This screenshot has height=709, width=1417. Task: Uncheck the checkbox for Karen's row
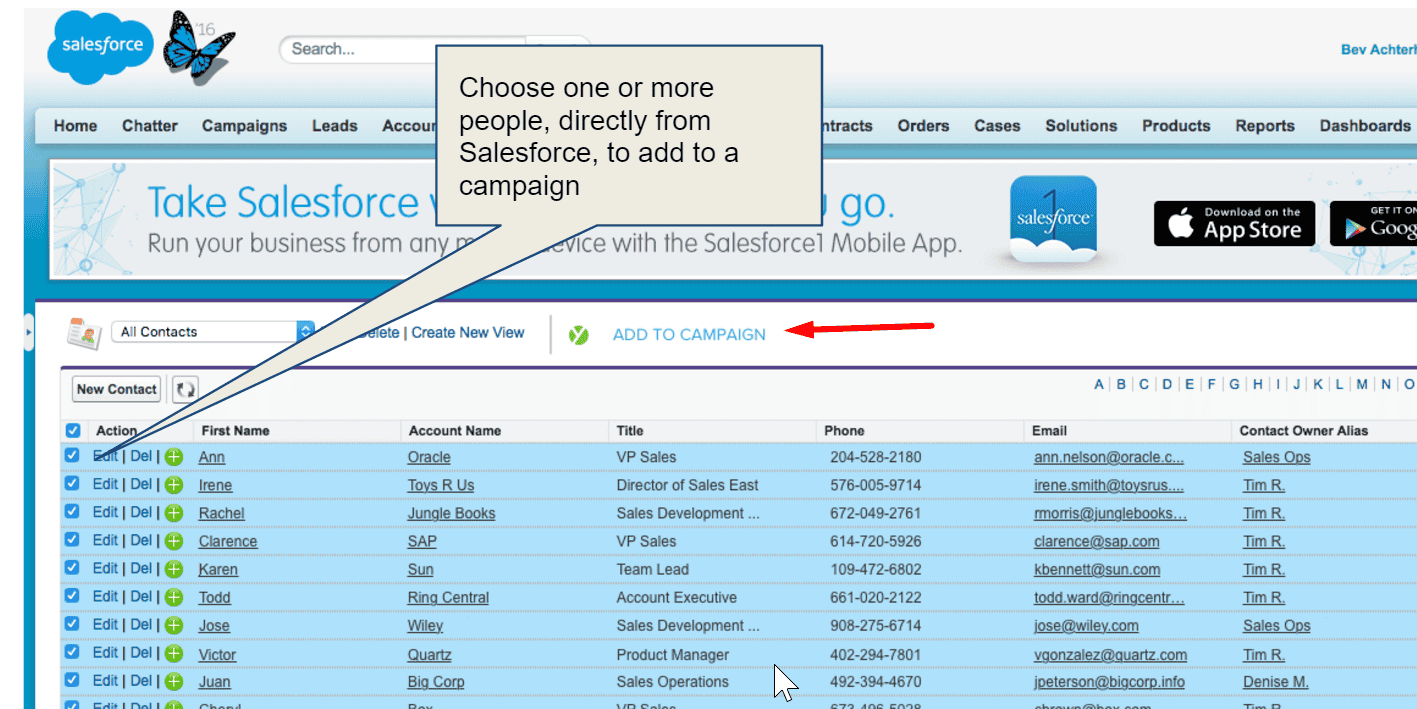(x=72, y=568)
